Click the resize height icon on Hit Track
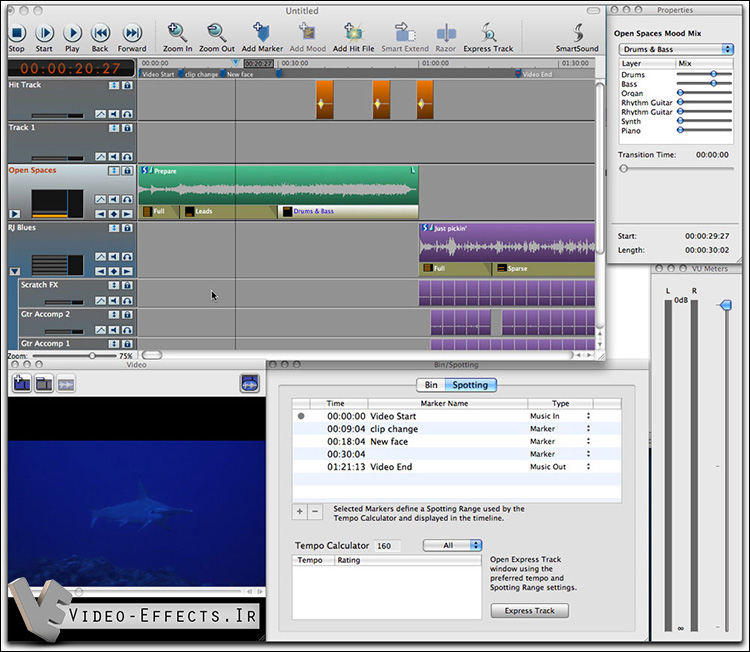Viewport: 750px width, 652px height. [114, 85]
